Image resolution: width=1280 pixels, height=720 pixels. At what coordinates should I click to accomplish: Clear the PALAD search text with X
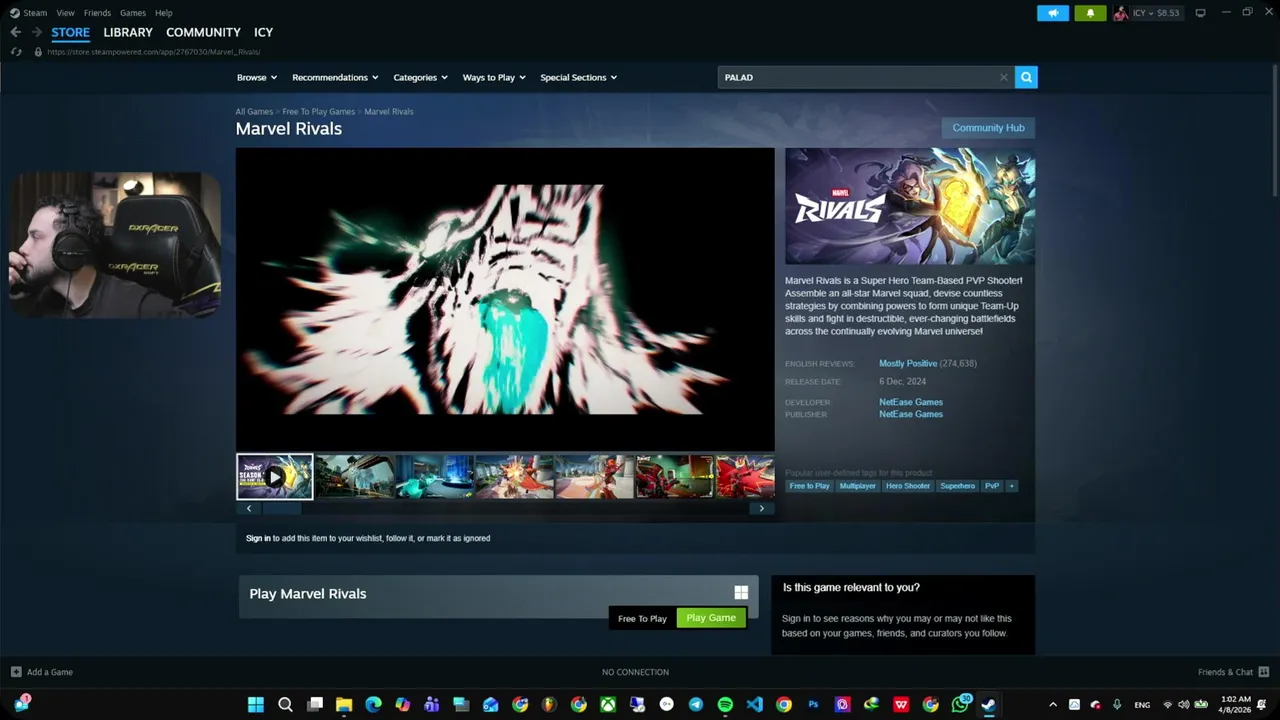(1004, 77)
